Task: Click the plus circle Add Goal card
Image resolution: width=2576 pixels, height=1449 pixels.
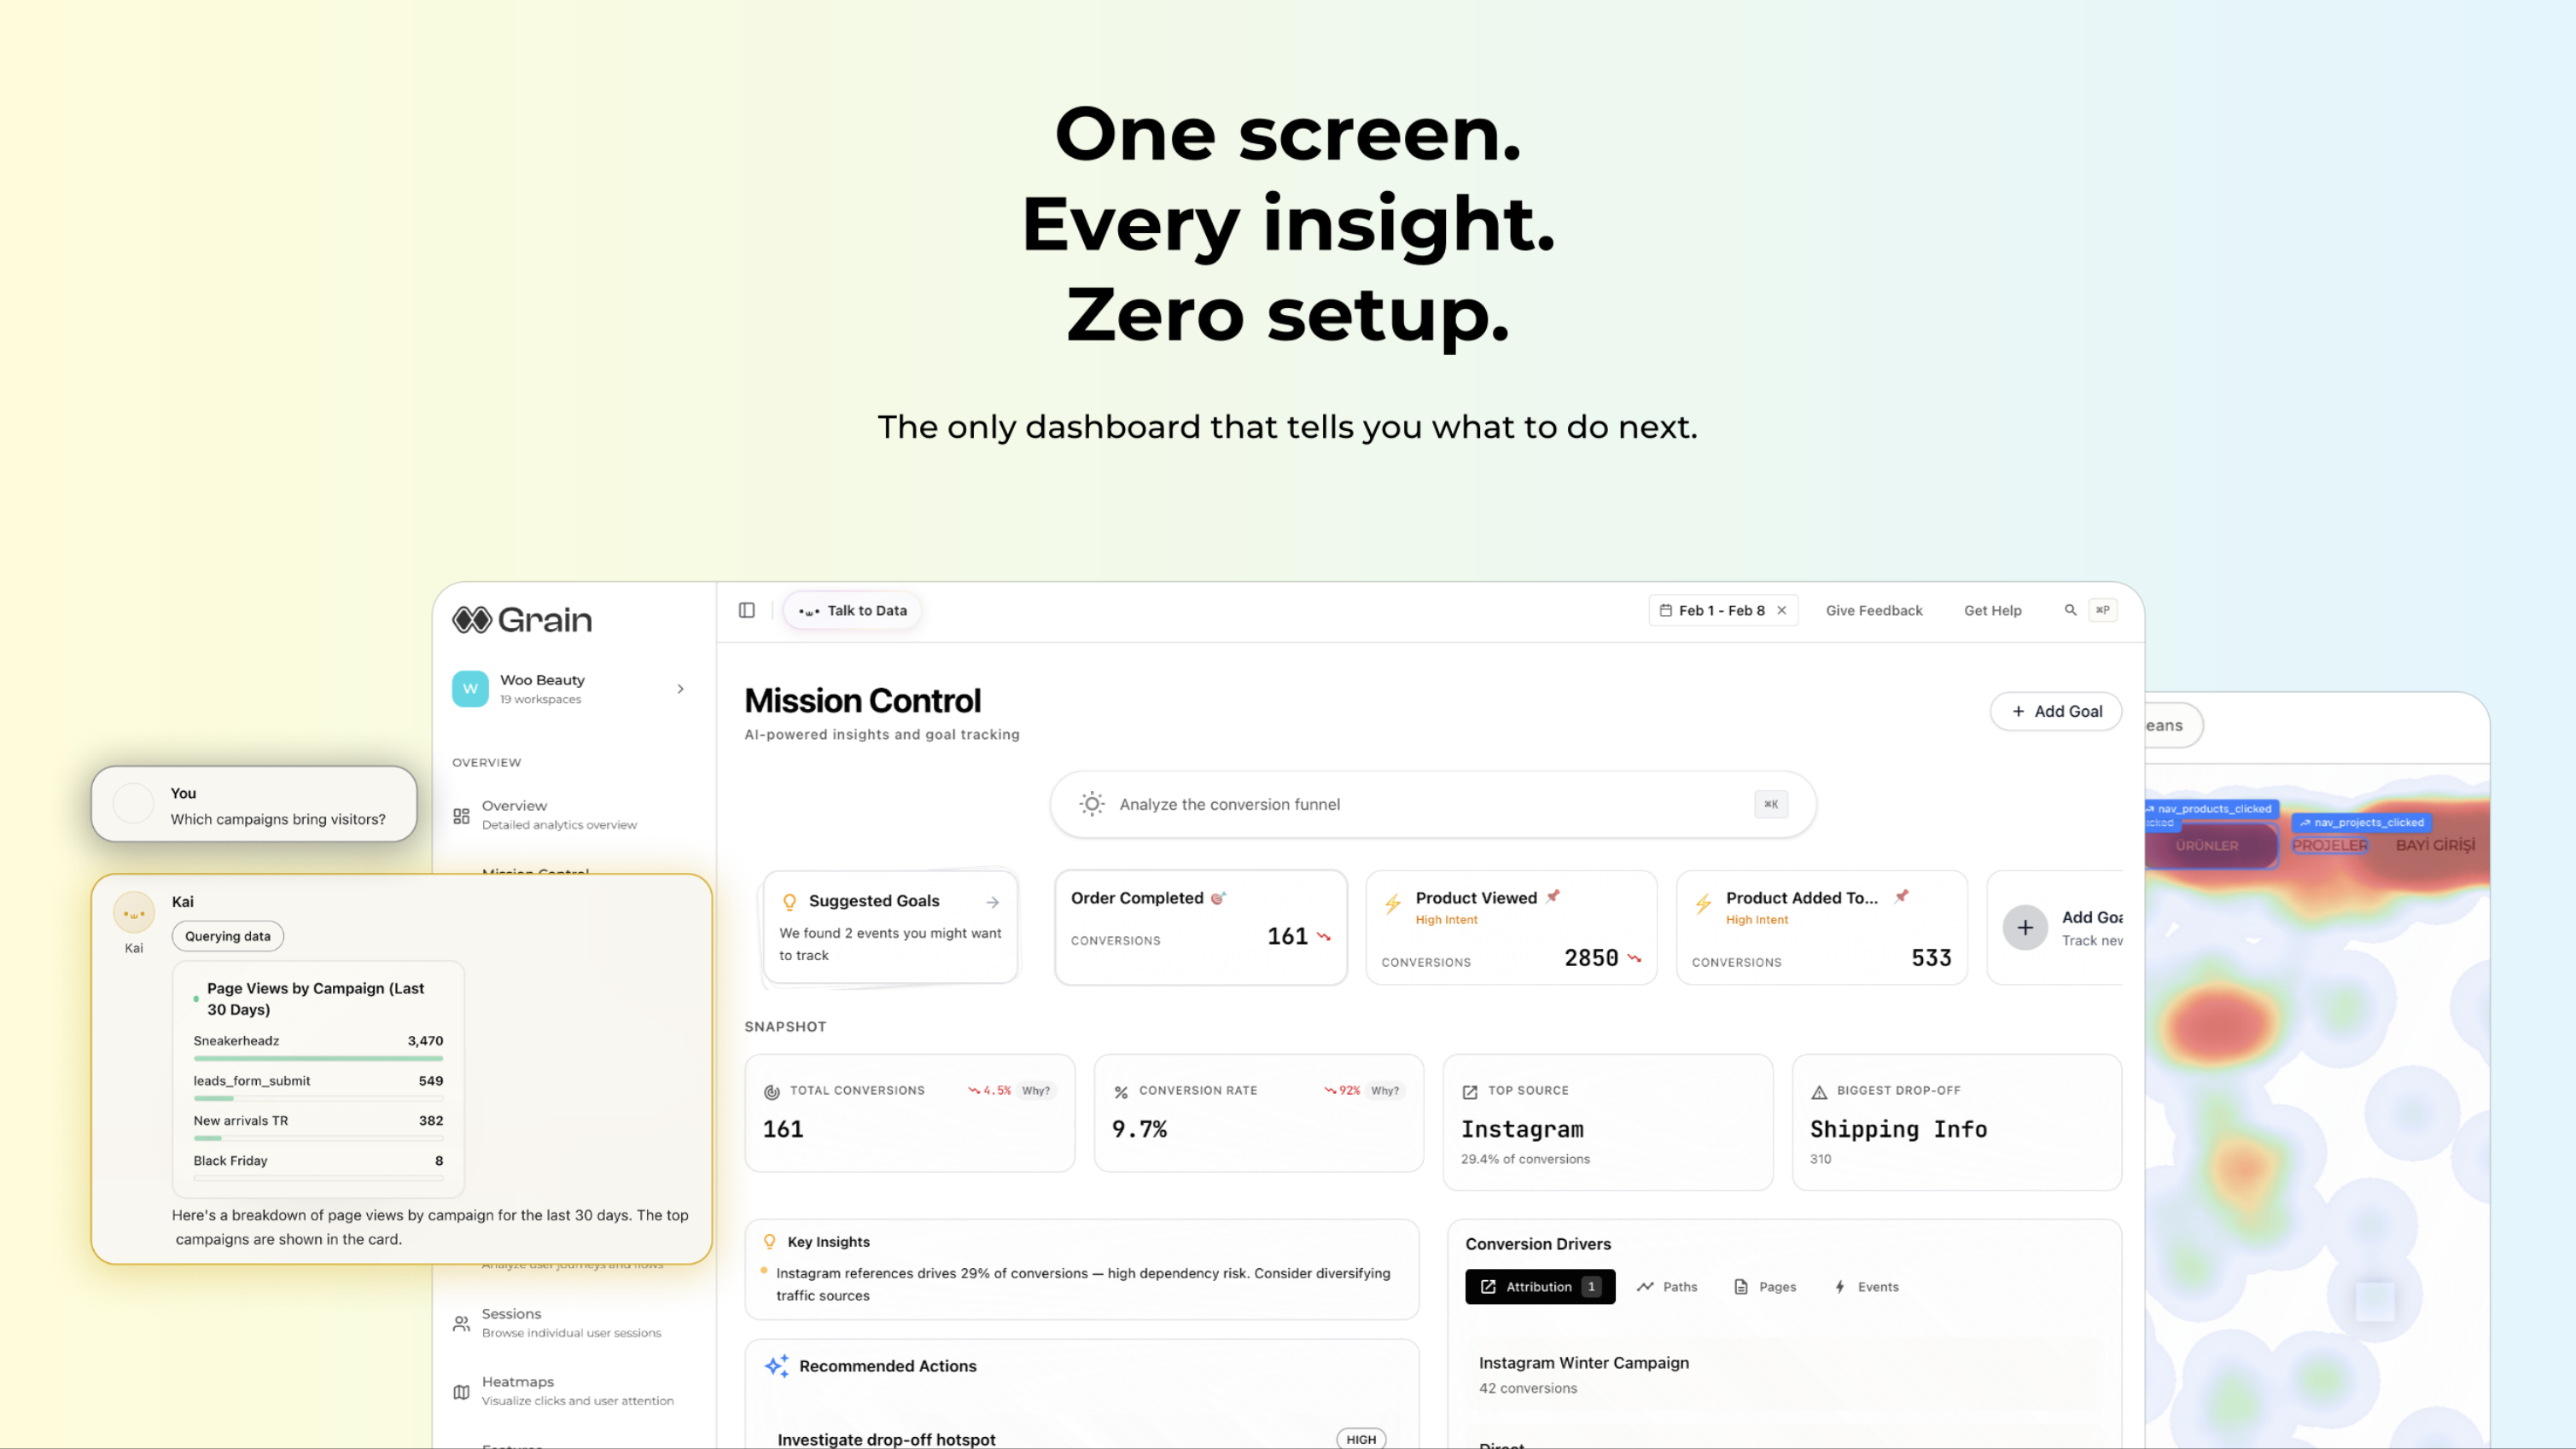Action: pyautogui.click(x=2025, y=927)
